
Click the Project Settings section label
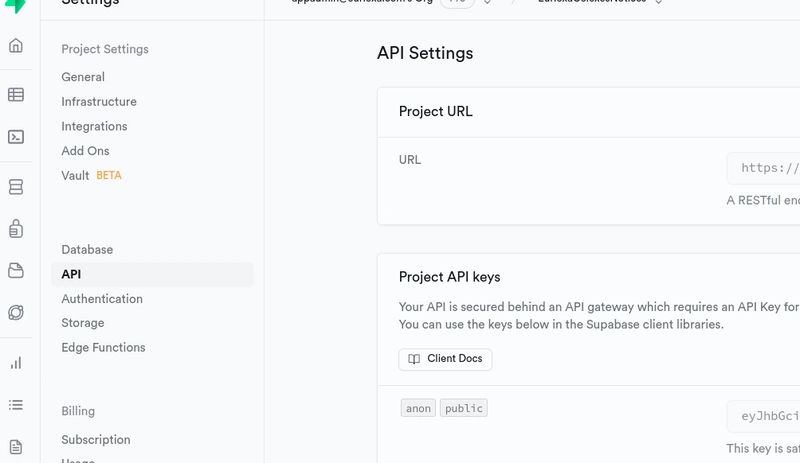tap(105, 49)
